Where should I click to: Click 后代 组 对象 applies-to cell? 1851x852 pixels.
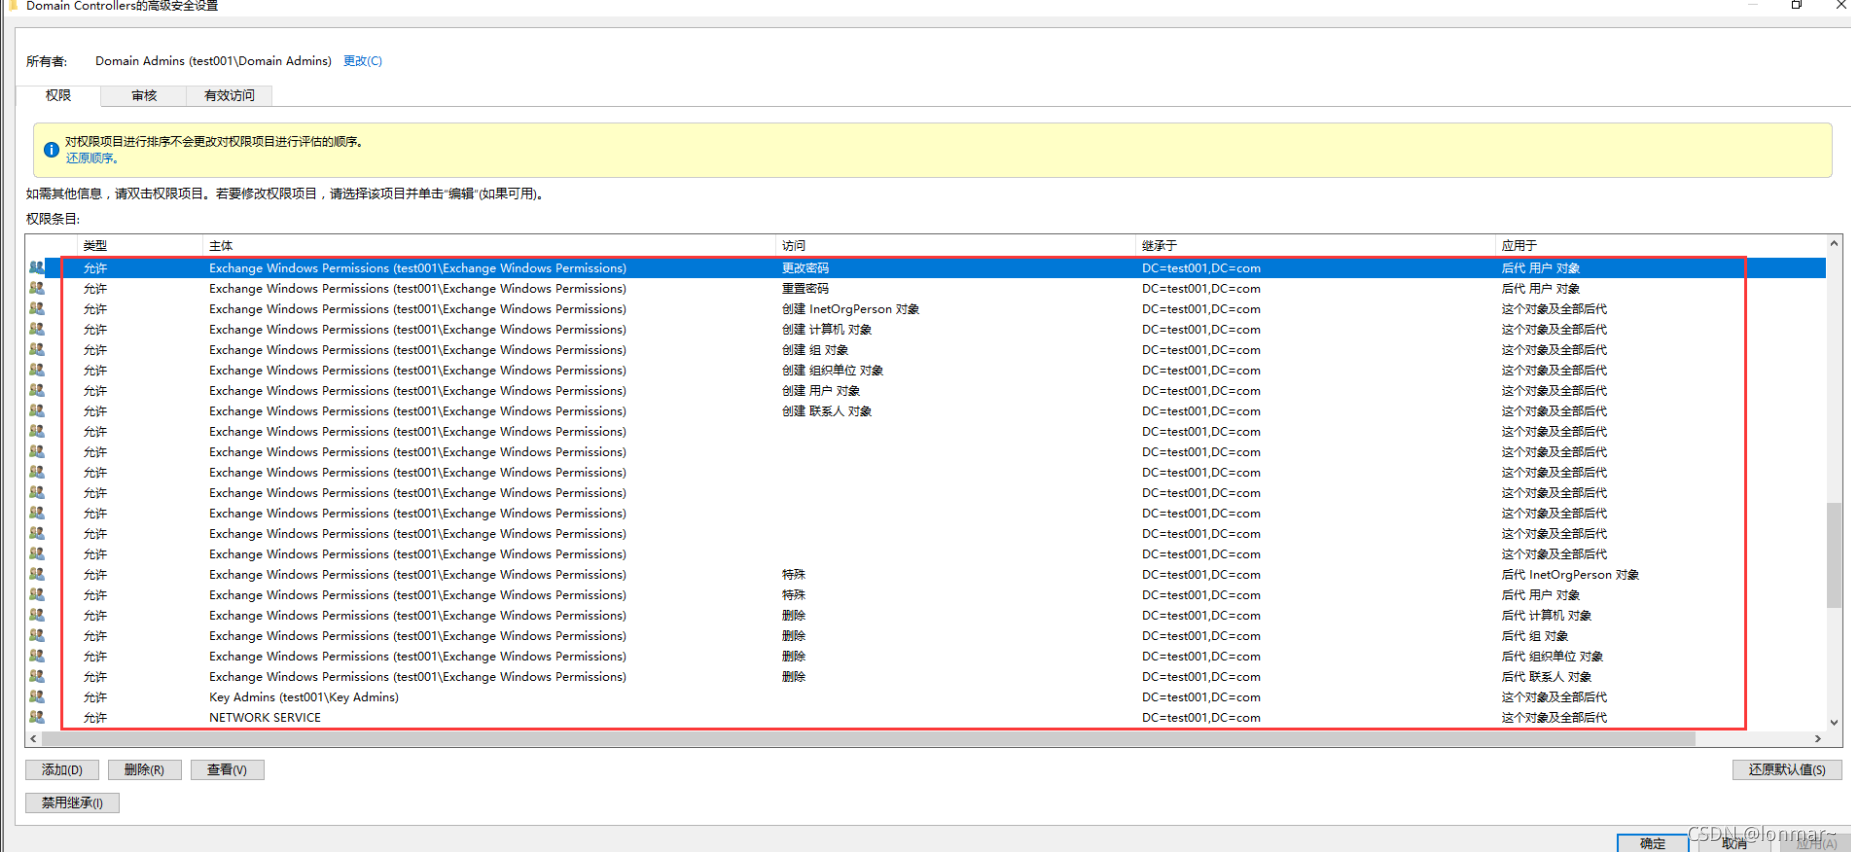click(x=1535, y=636)
